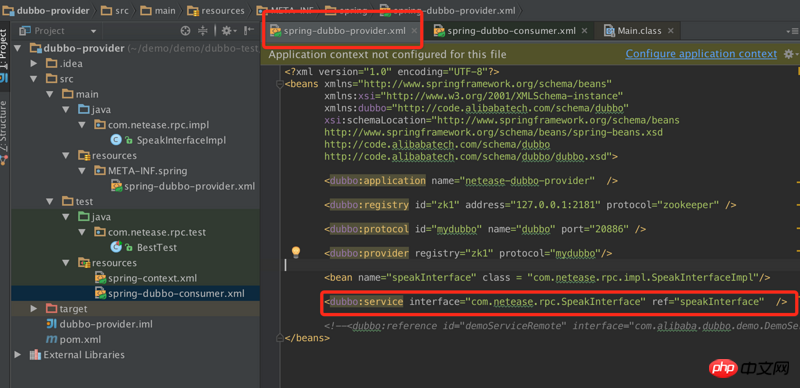
Task: Click the Main.class tab file icon
Action: click(609, 31)
